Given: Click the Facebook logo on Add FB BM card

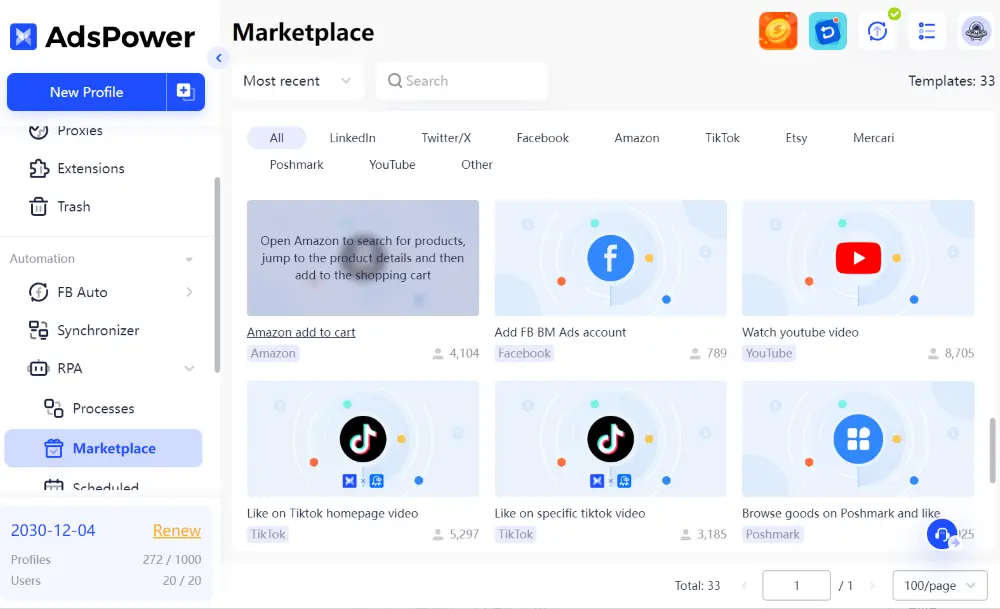Looking at the screenshot, I should pos(610,258).
